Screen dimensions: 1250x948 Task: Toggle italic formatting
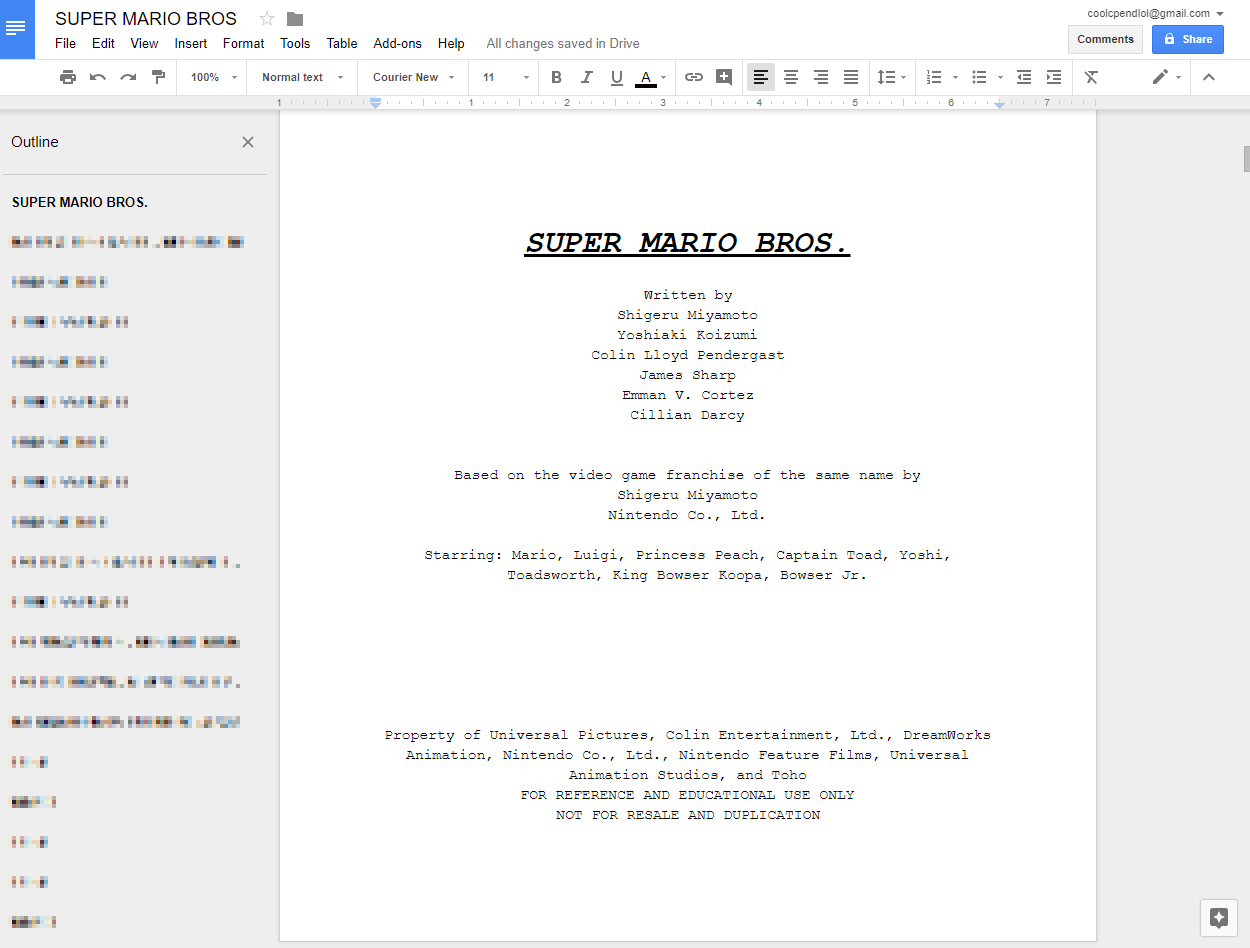click(x=587, y=77)
